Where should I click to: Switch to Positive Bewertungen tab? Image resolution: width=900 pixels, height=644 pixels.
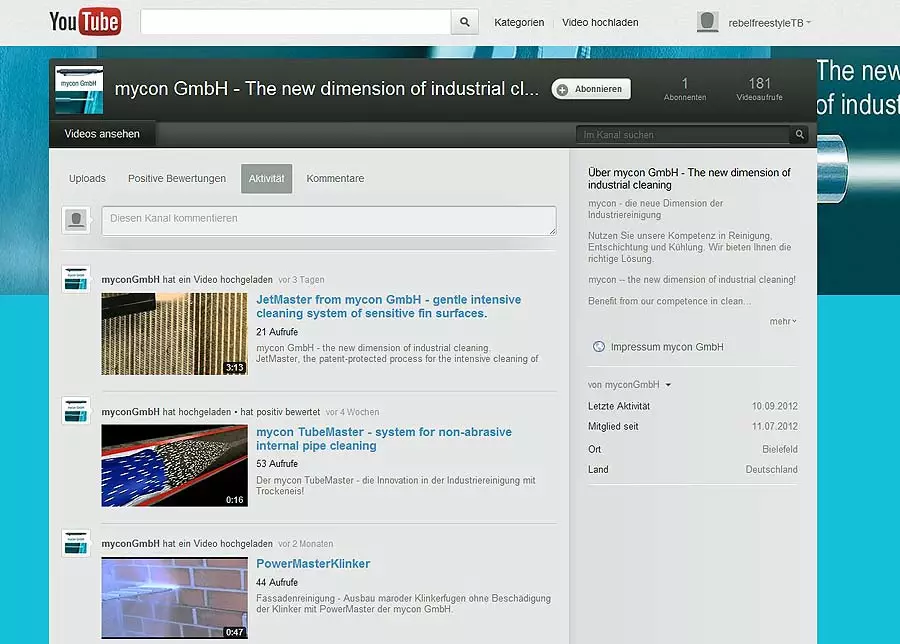(177, 179)
